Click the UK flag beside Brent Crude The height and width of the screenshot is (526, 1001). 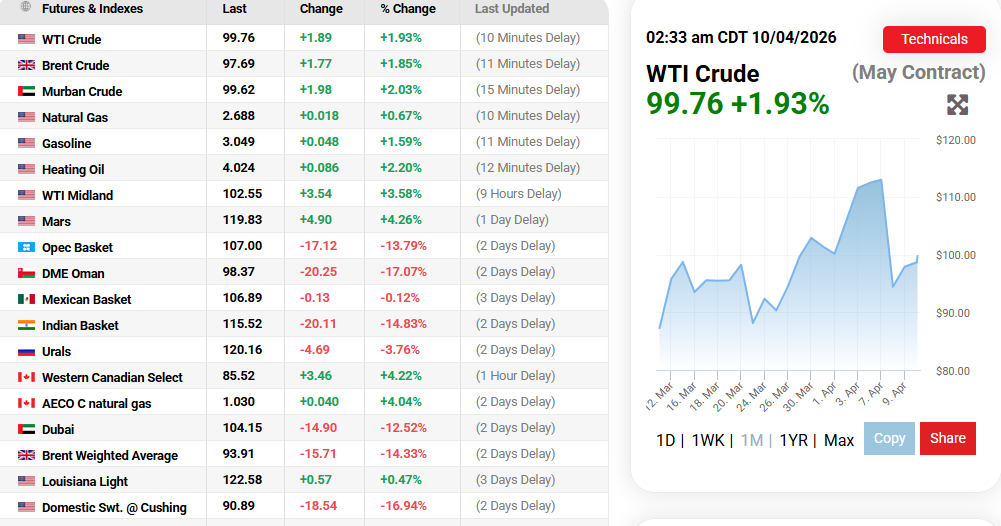point(26,65)
